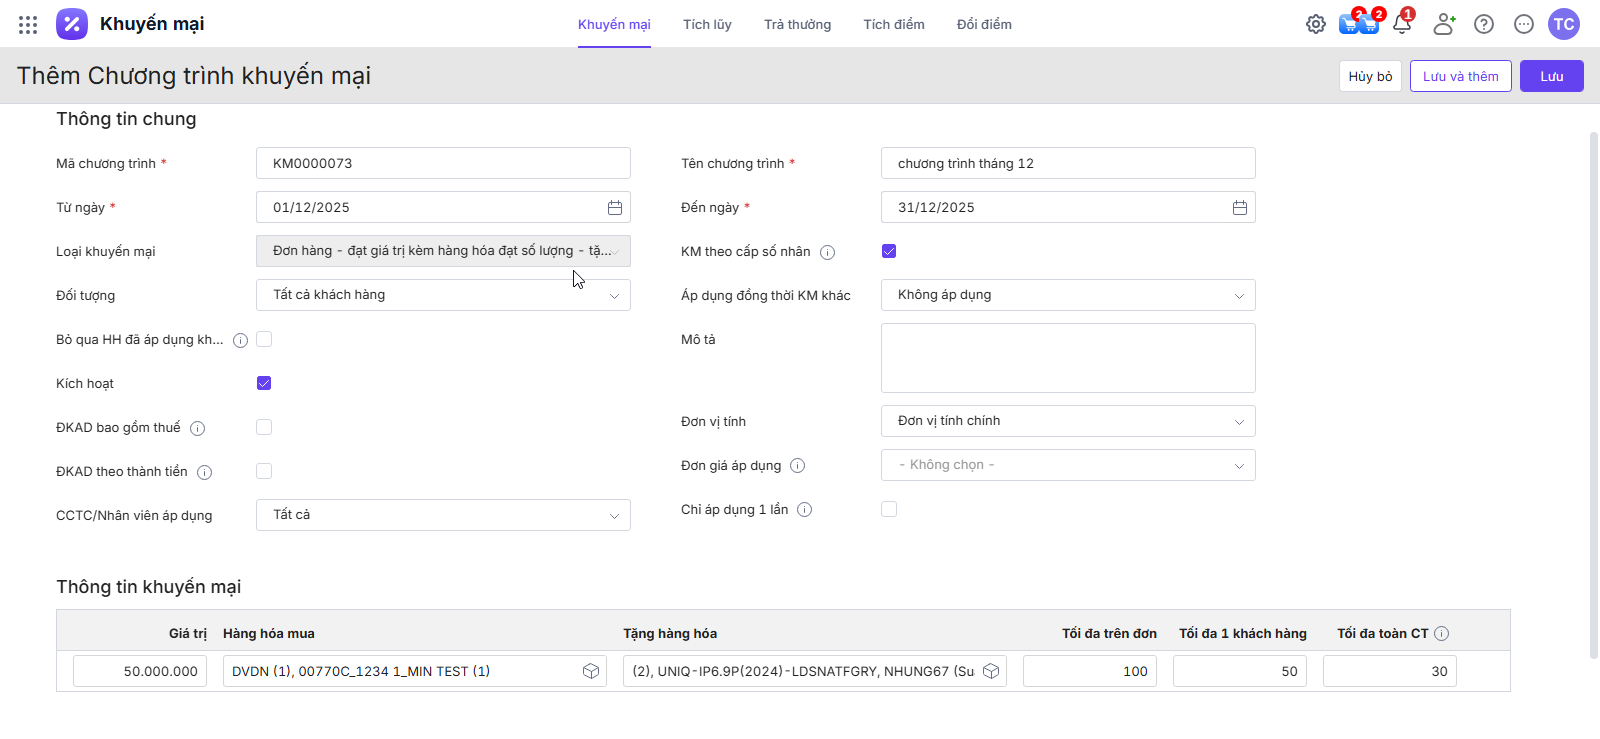
Task: Toggle the Kích hoạt checkbox
Action: click(x=264, y=383)
